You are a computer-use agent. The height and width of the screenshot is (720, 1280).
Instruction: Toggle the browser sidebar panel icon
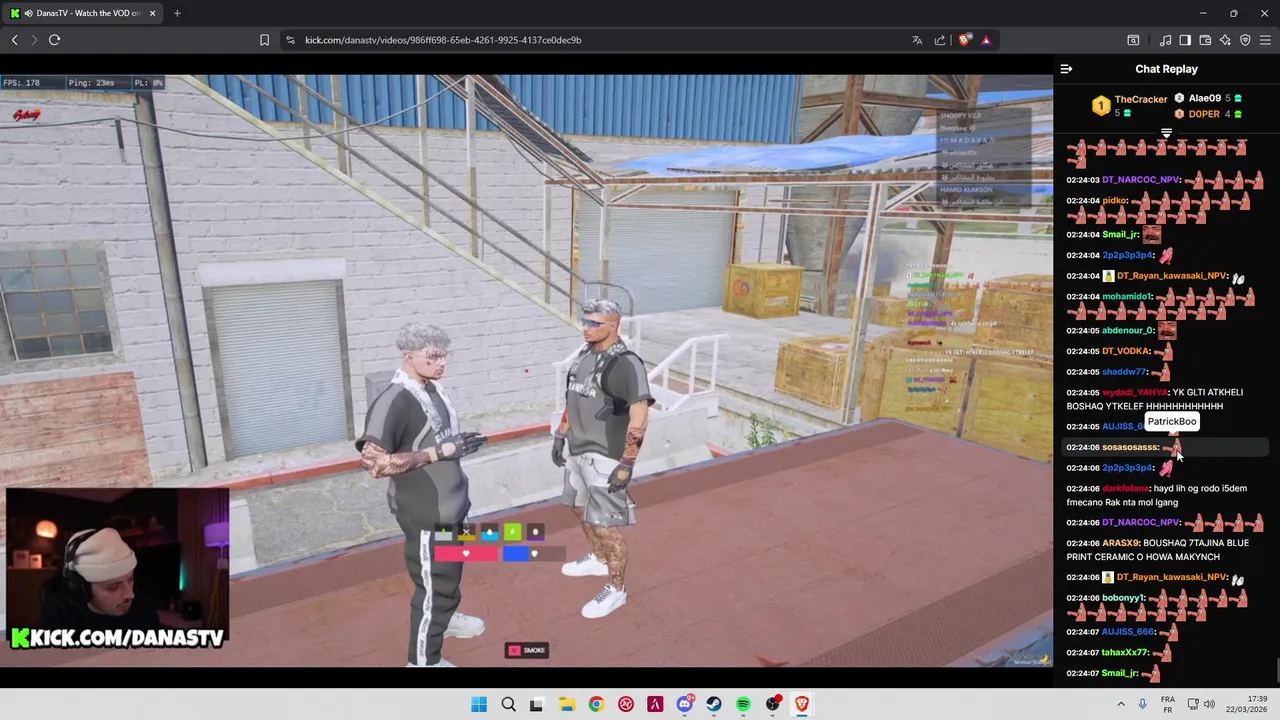pos(1185,40)
